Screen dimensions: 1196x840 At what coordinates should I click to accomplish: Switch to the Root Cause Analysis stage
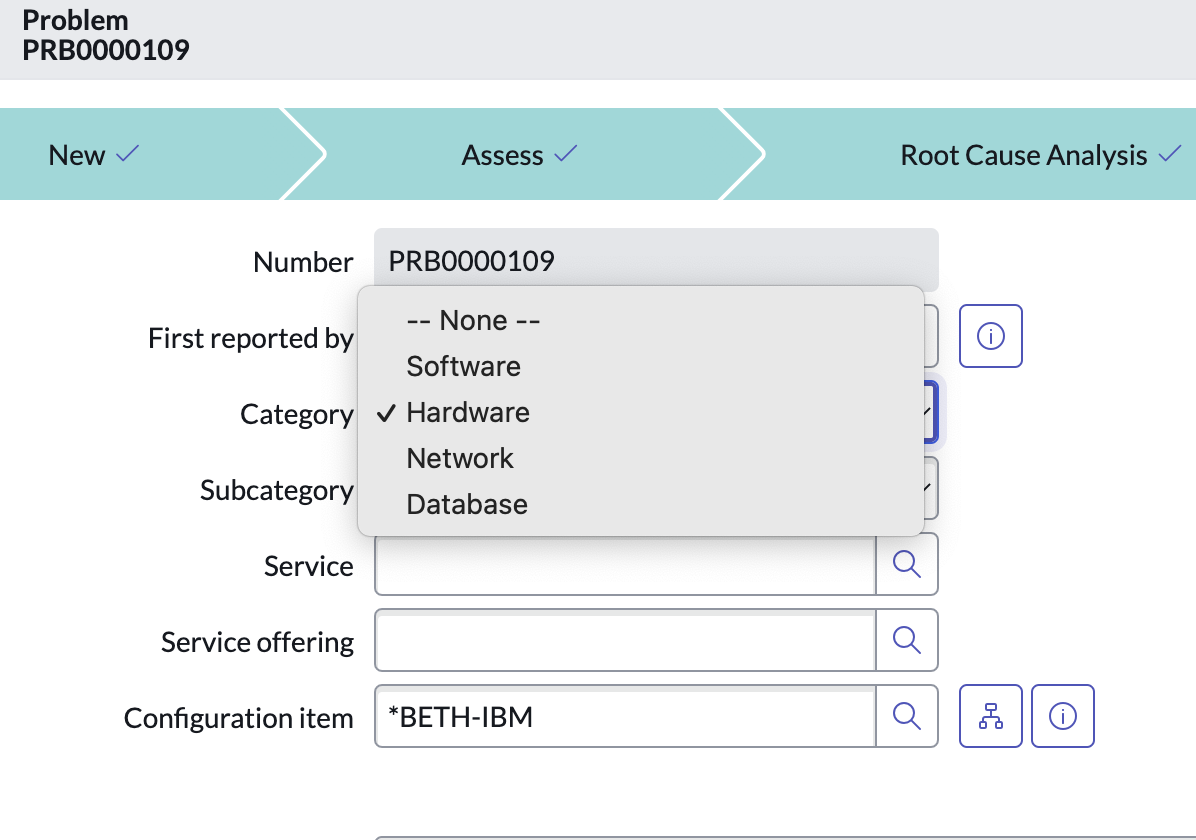(1023, 155)
